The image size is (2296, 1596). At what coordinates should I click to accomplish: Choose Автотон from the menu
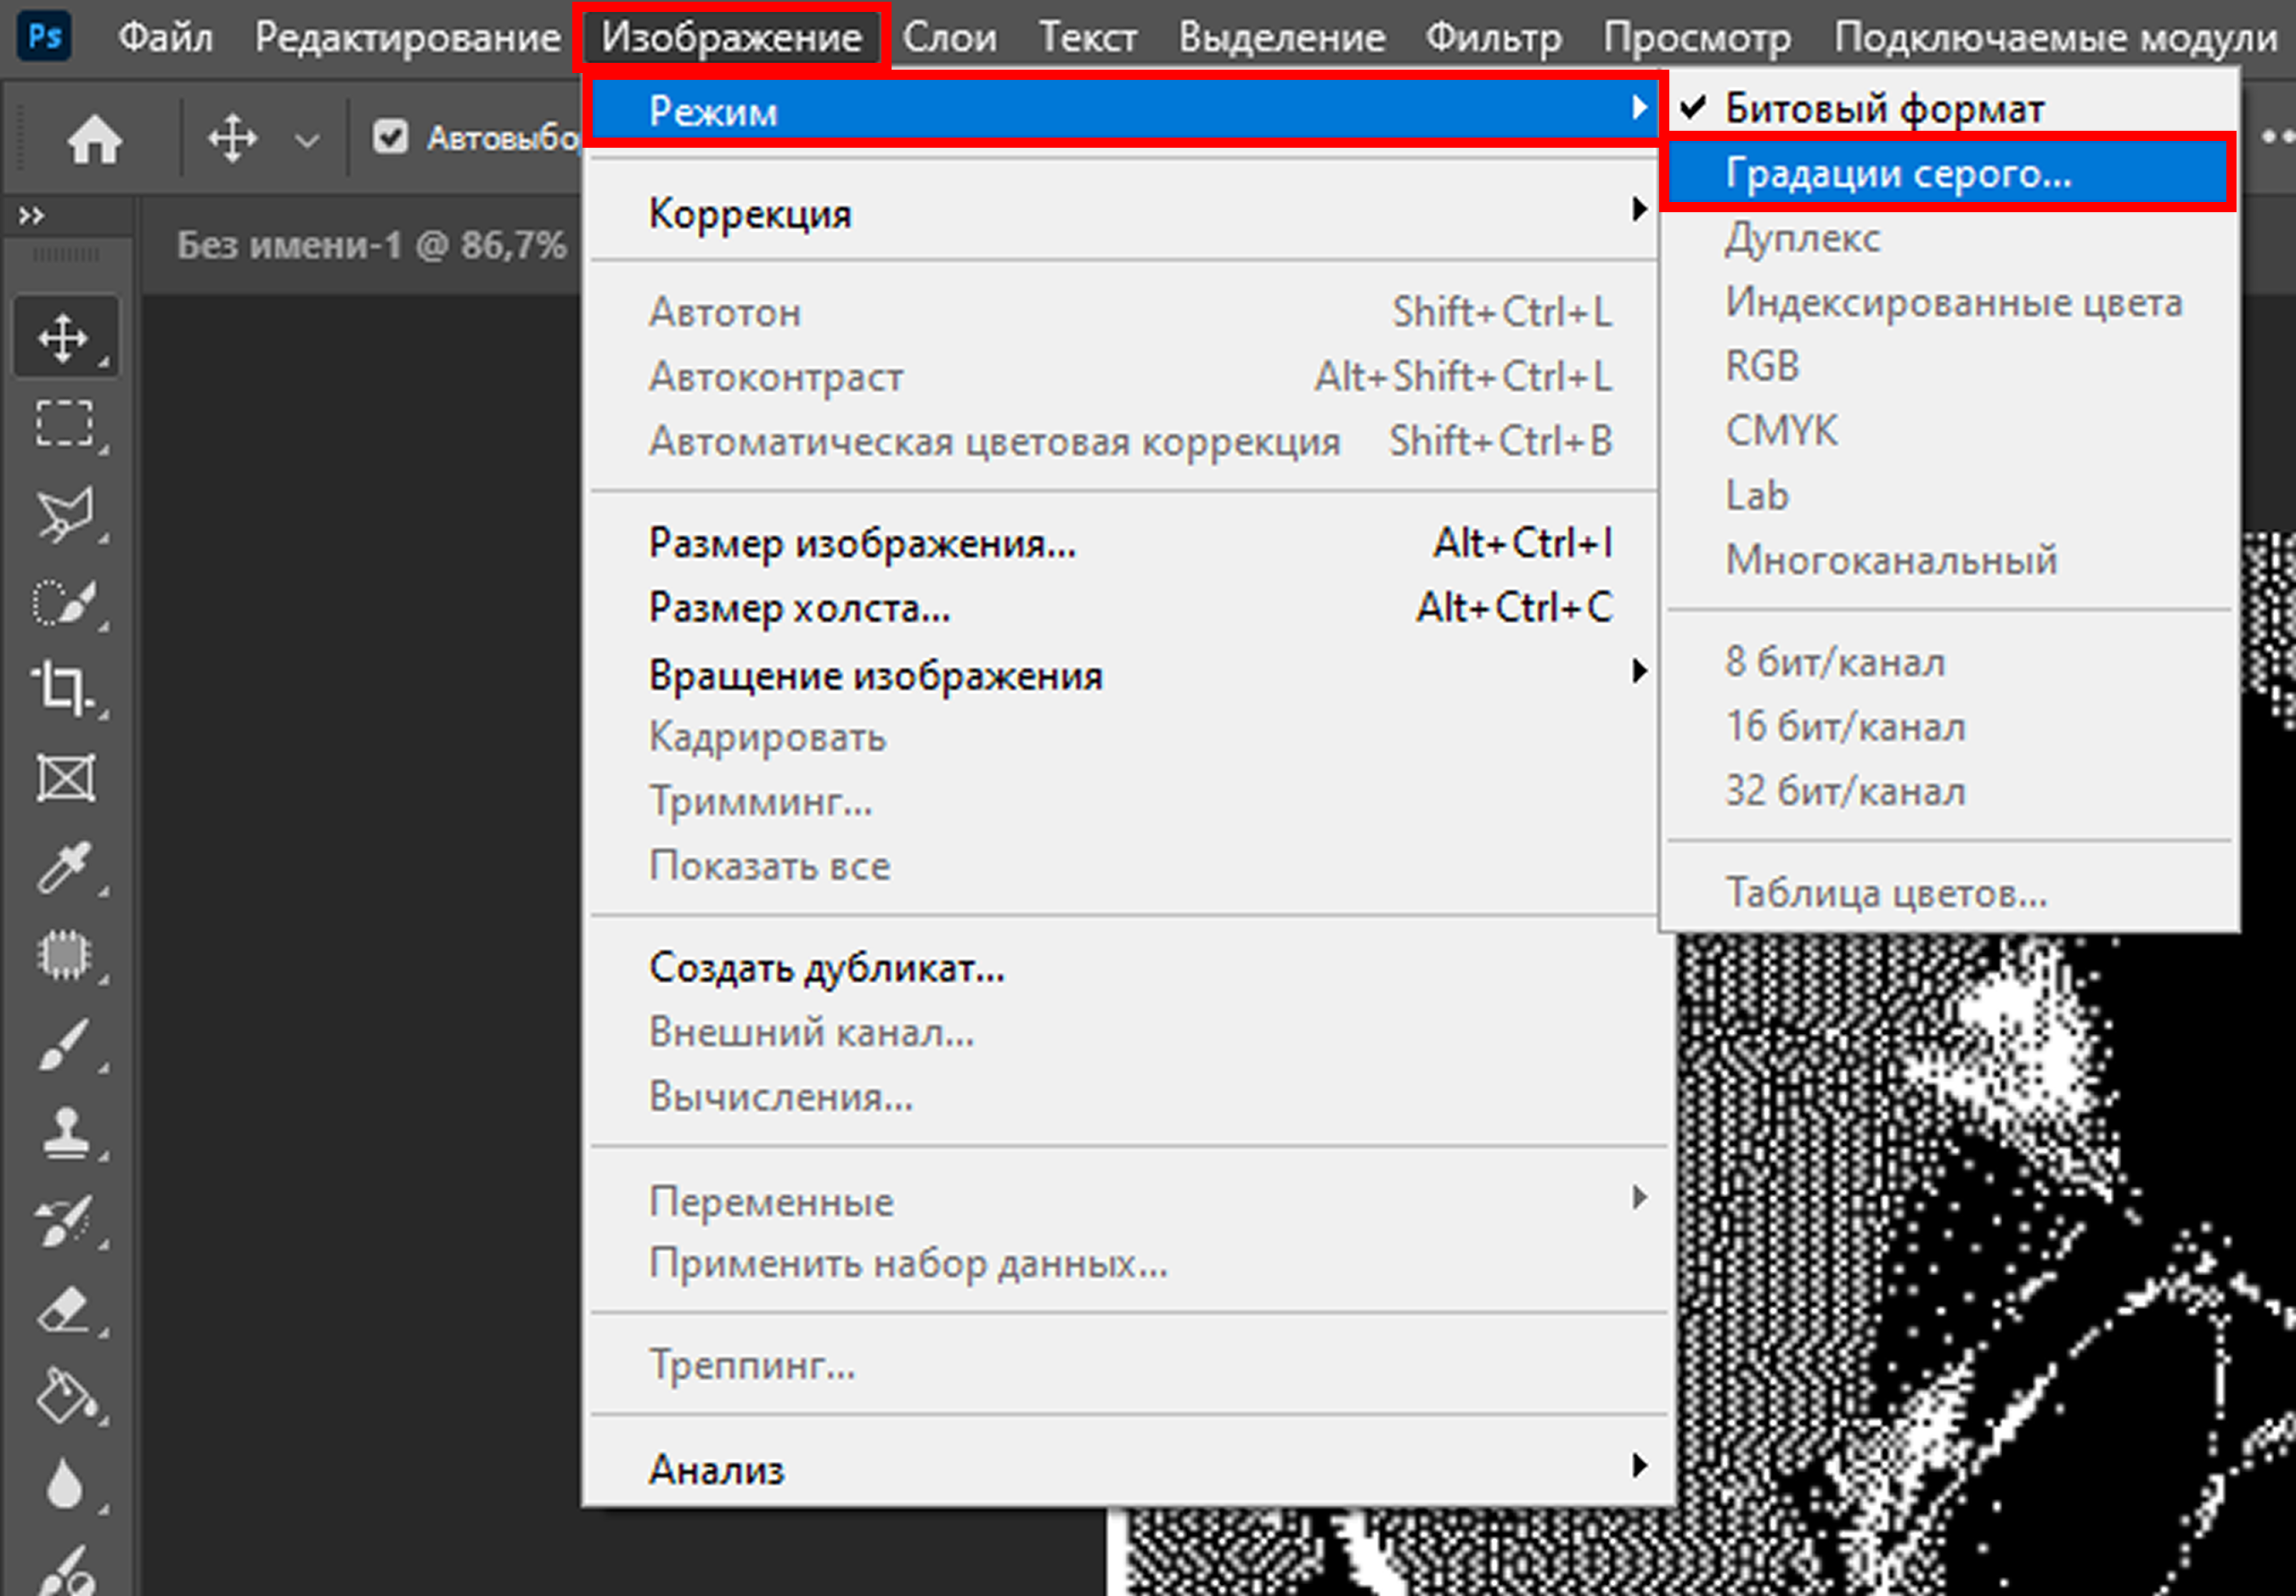tap(1123, 312)
